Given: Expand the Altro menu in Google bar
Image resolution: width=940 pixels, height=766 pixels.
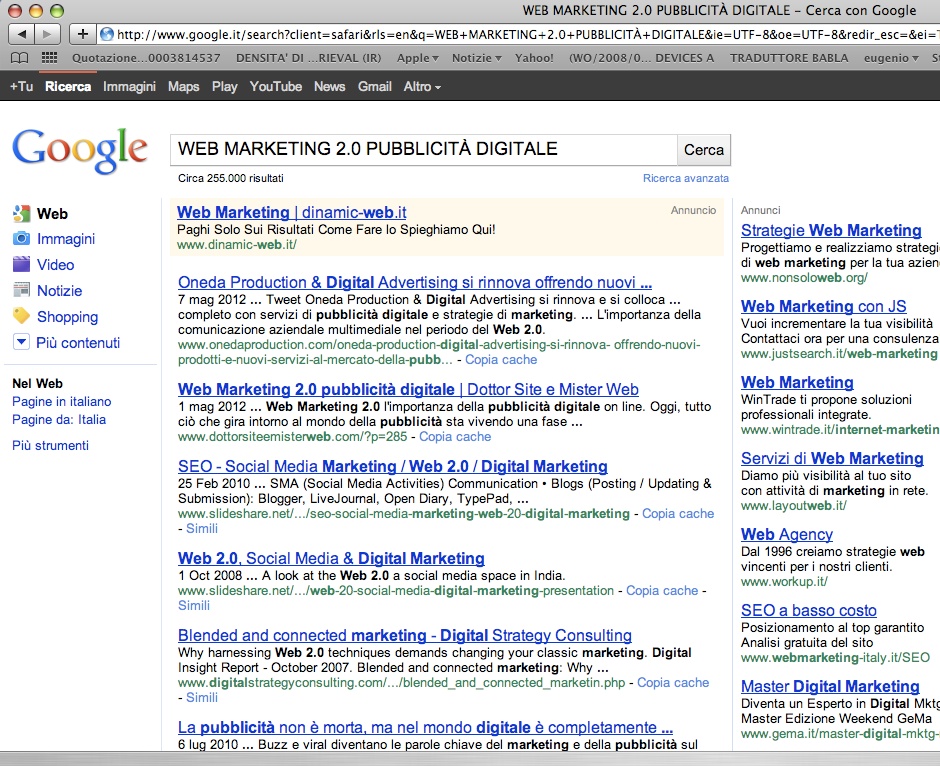Looking at the screenshot, I should [422, 87].
